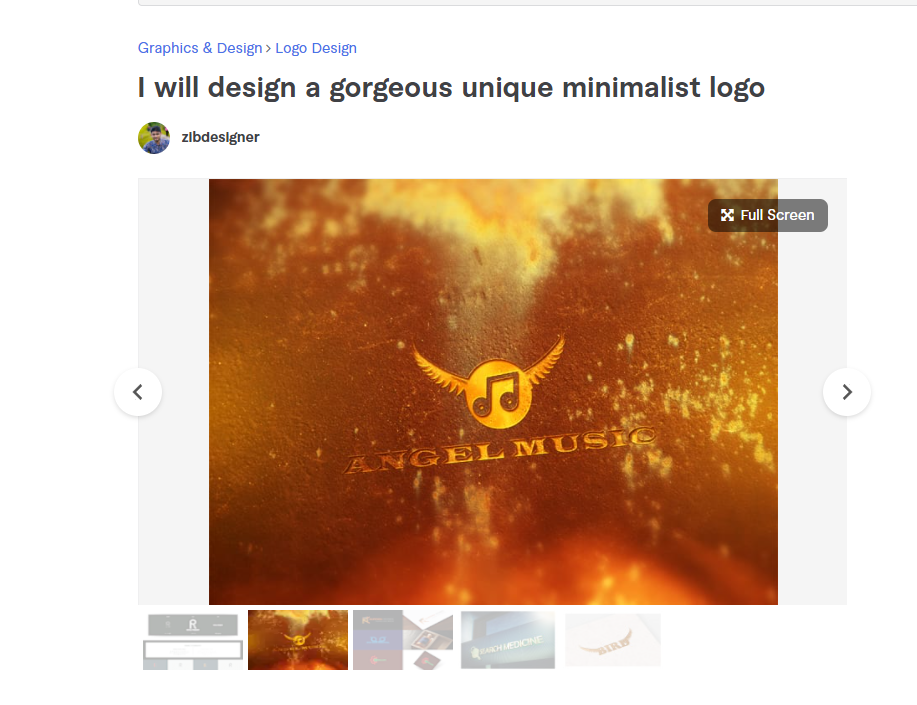Select the orange Angel Music thumbnail

tap(298, 640)
